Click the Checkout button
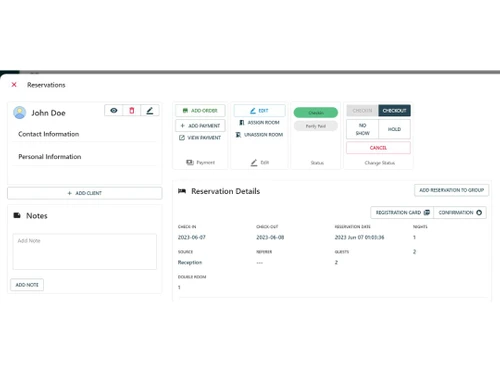Viewport: 500px width, 375px height. point(394,110)
